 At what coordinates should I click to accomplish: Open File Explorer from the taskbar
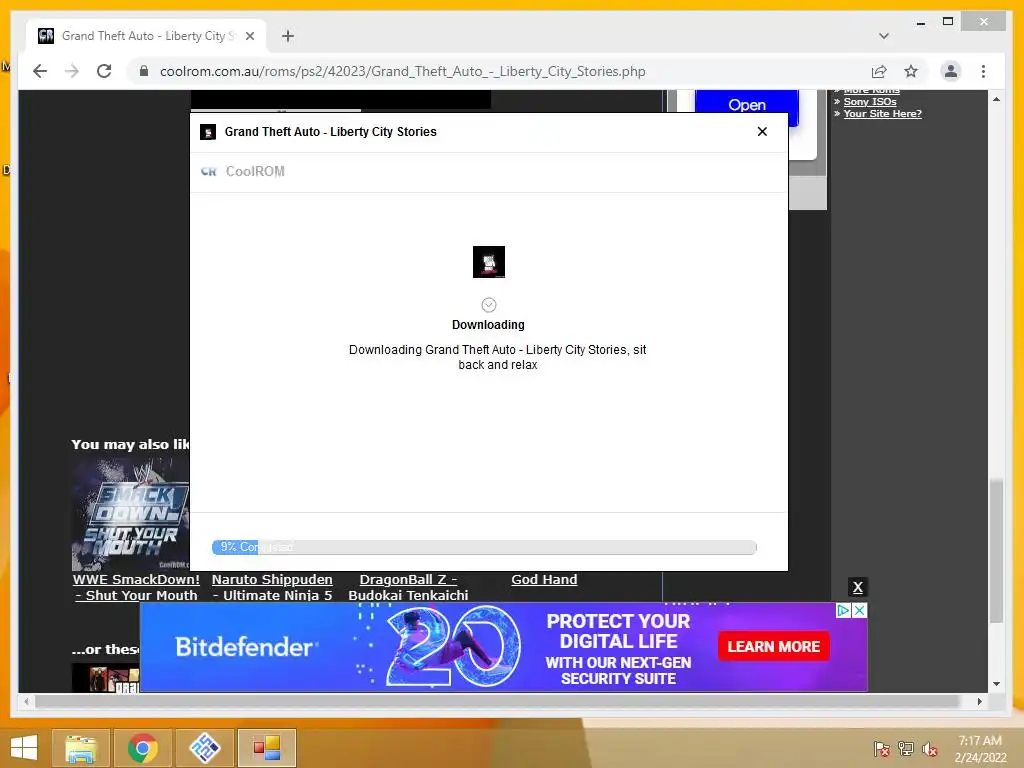pos(81,748)
